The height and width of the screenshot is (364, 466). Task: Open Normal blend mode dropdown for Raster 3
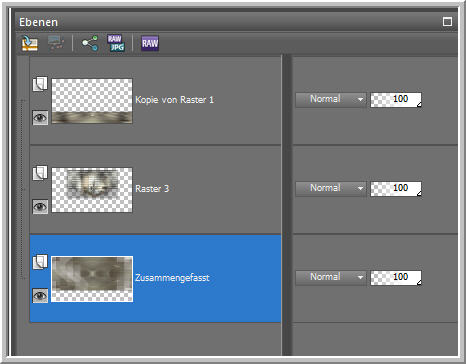click(x=331, y=188)
